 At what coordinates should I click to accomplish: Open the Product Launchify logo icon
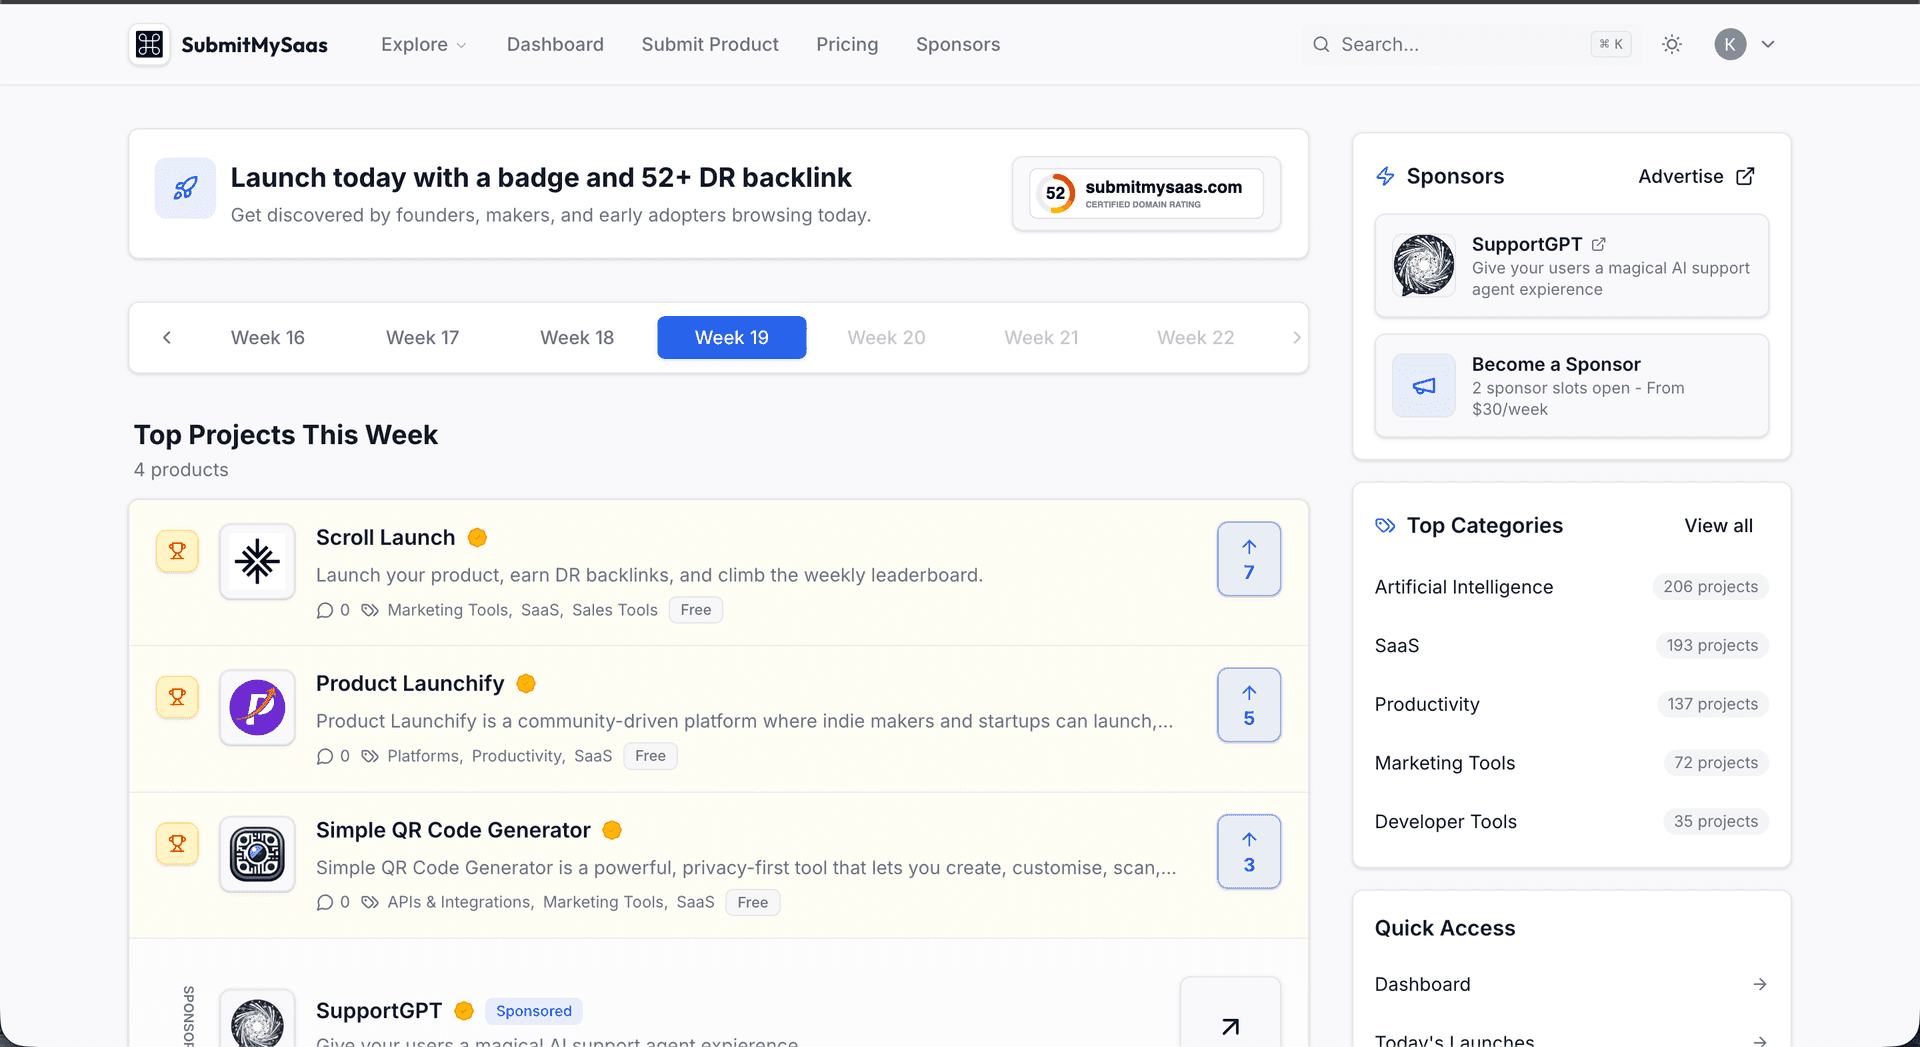257,708
